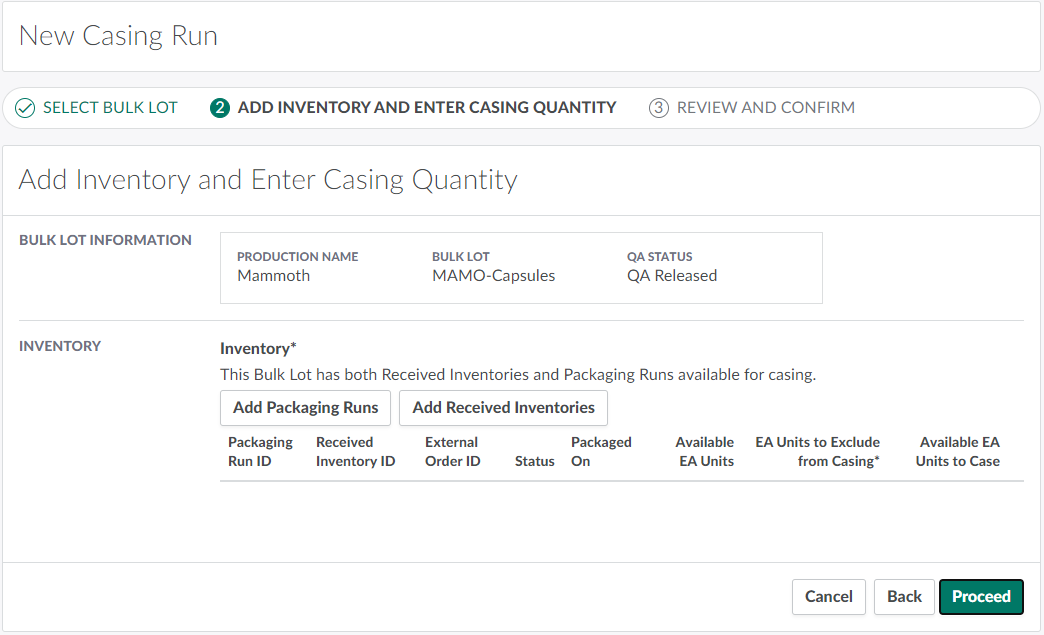Click the External Order ID column header
The width and height of the screenshot is (1044, 635).
coord(452,452)
